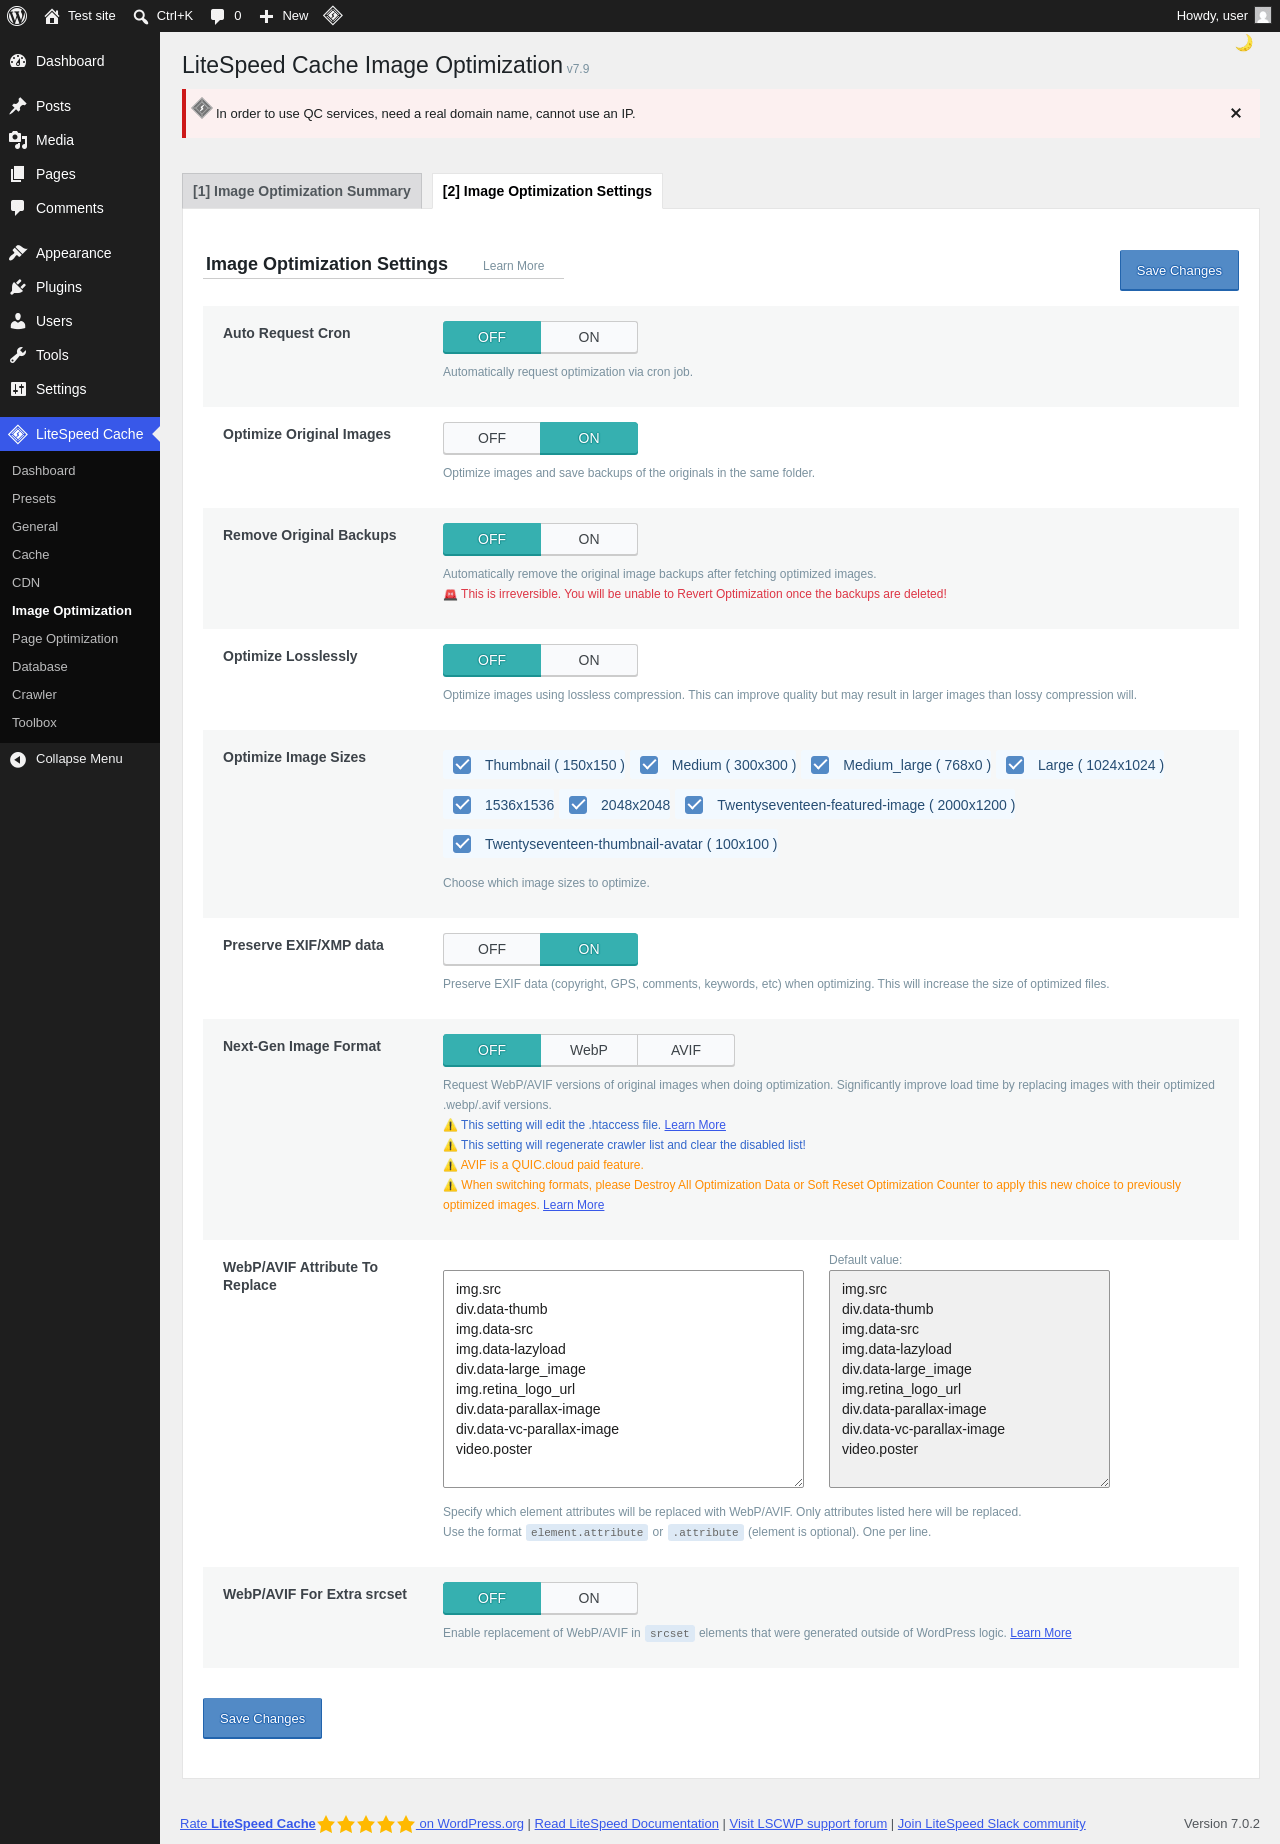The image size is (1280, 1844).
Task: Click the search magnifier icon in admin bar
Action: 141,16
